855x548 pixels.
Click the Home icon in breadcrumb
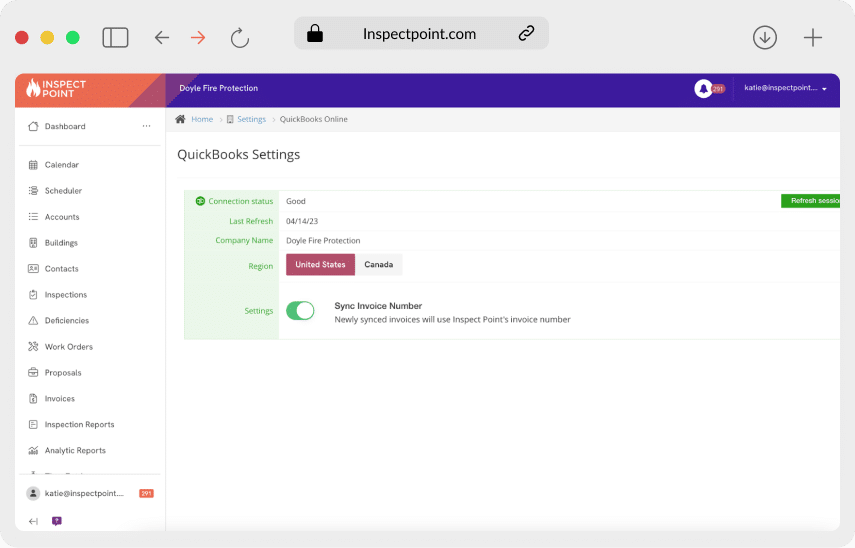pos(180,119)
